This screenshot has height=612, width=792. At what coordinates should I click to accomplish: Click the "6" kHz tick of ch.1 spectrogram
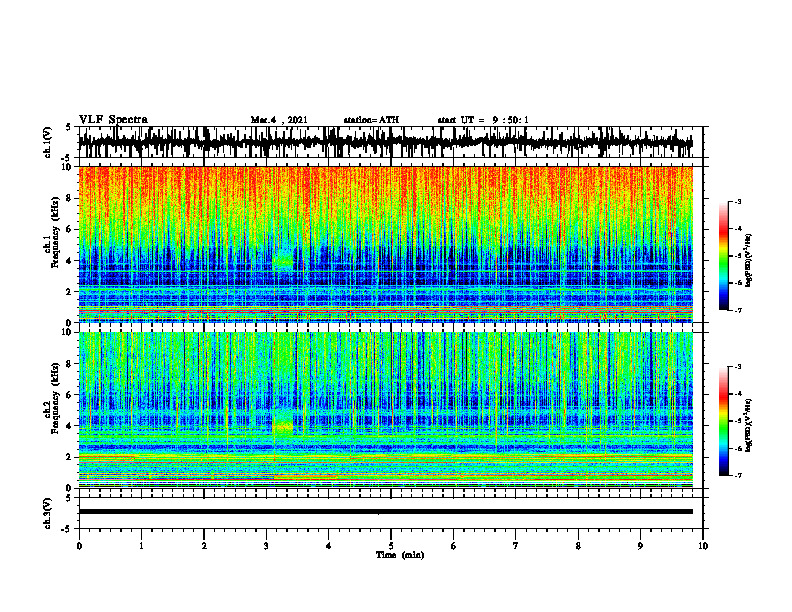pos(70,229)
